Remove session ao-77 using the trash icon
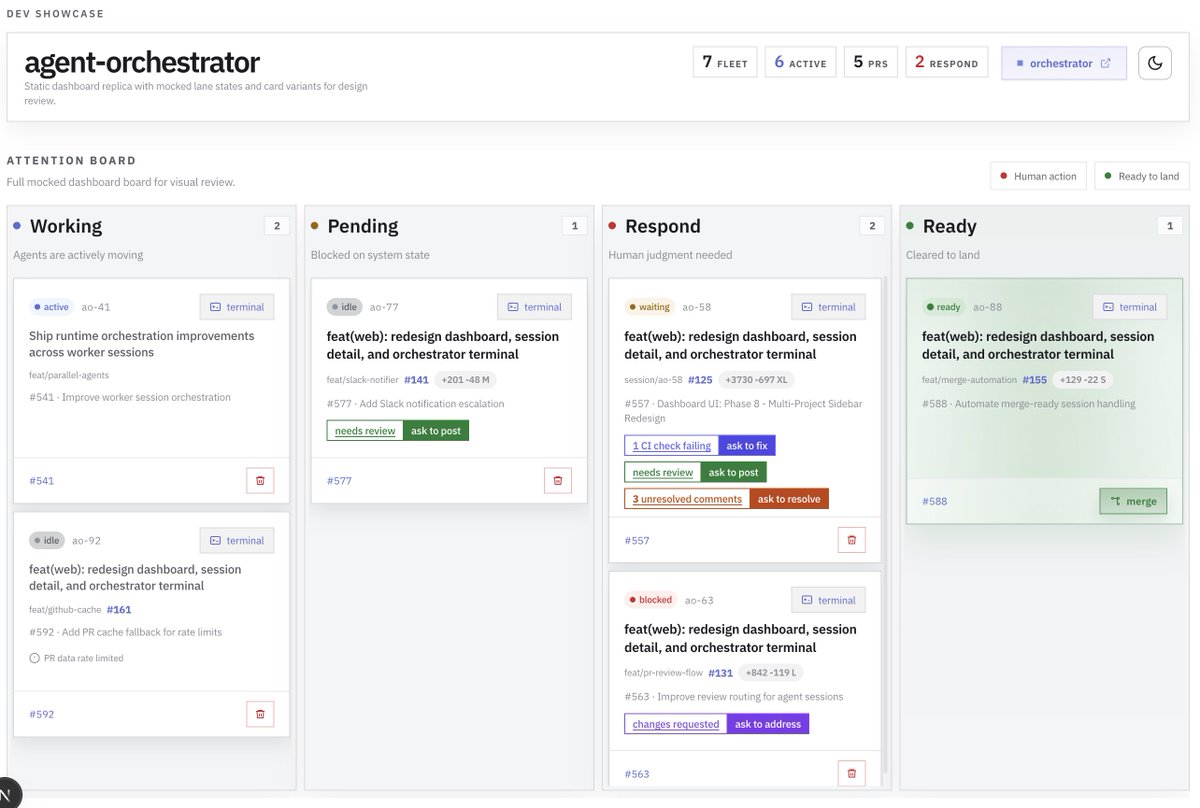1200x808 pixels. click(558, 480)
